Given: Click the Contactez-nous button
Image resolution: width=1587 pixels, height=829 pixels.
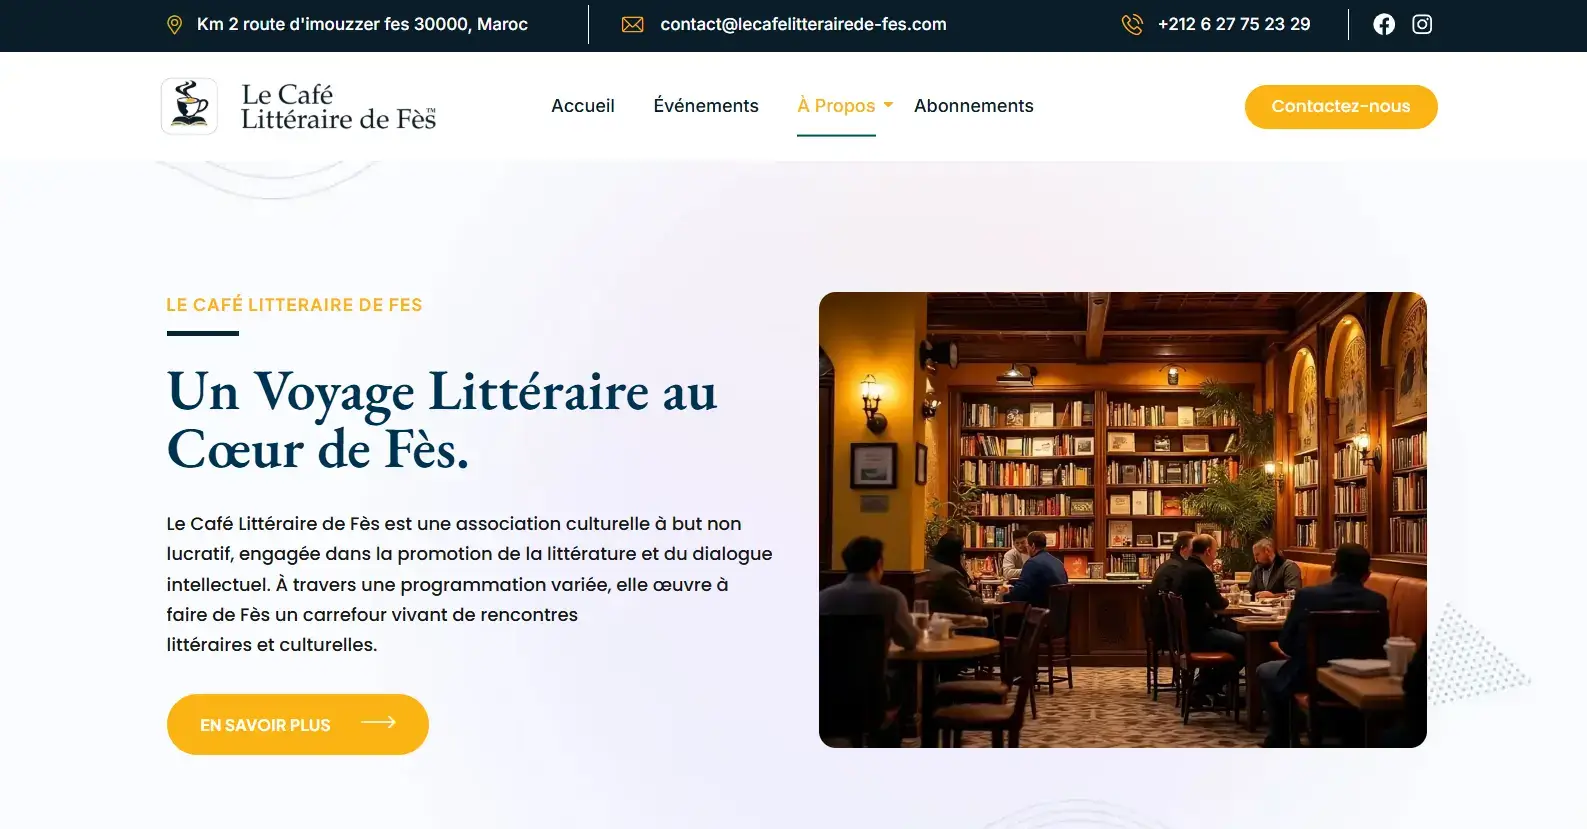Looking at the screenshot, I should (1341, 107).
